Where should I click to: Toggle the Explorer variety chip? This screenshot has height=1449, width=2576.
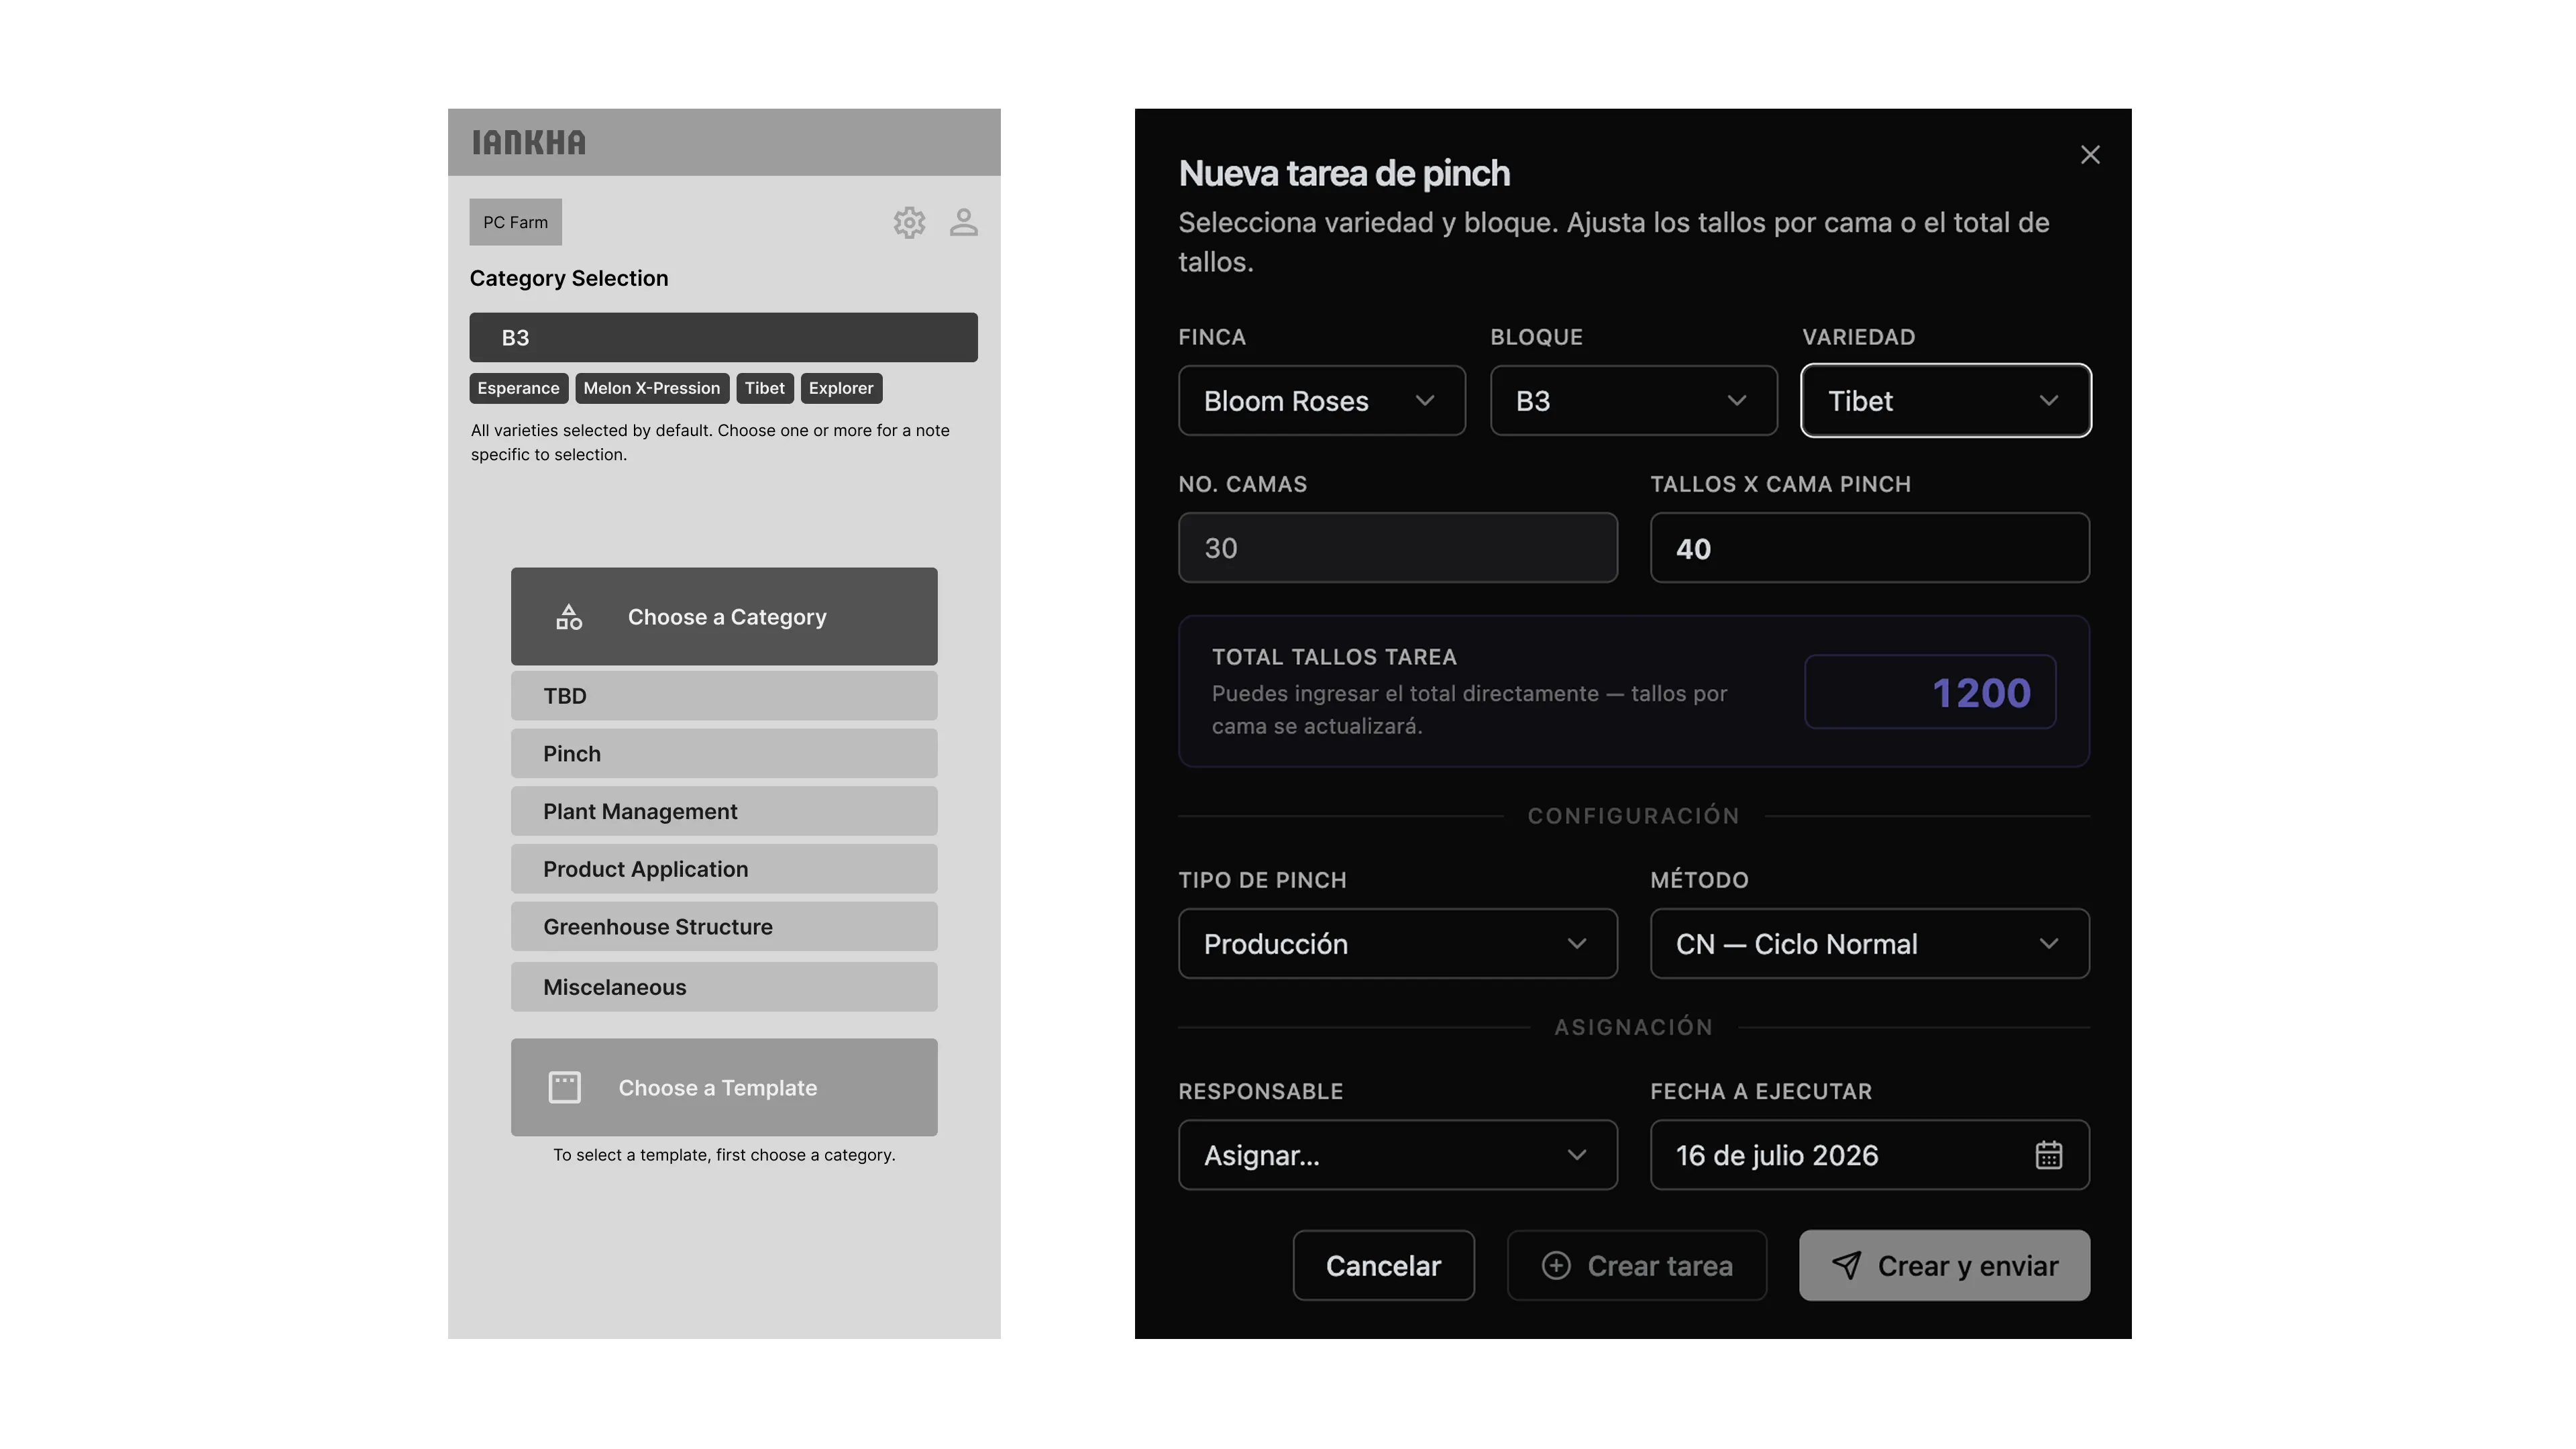point(841,388)
